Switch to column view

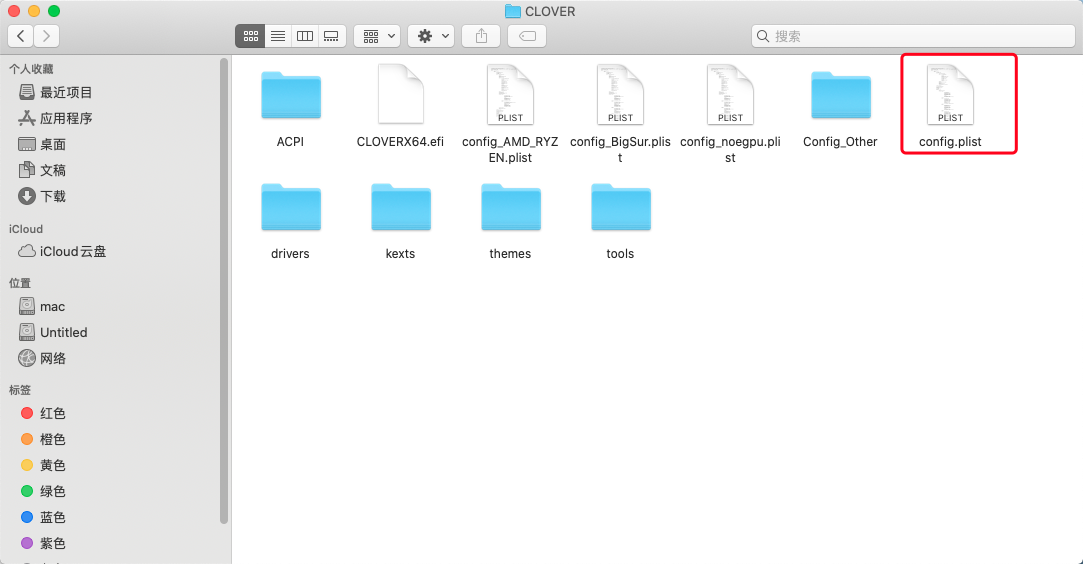point(305,36)
